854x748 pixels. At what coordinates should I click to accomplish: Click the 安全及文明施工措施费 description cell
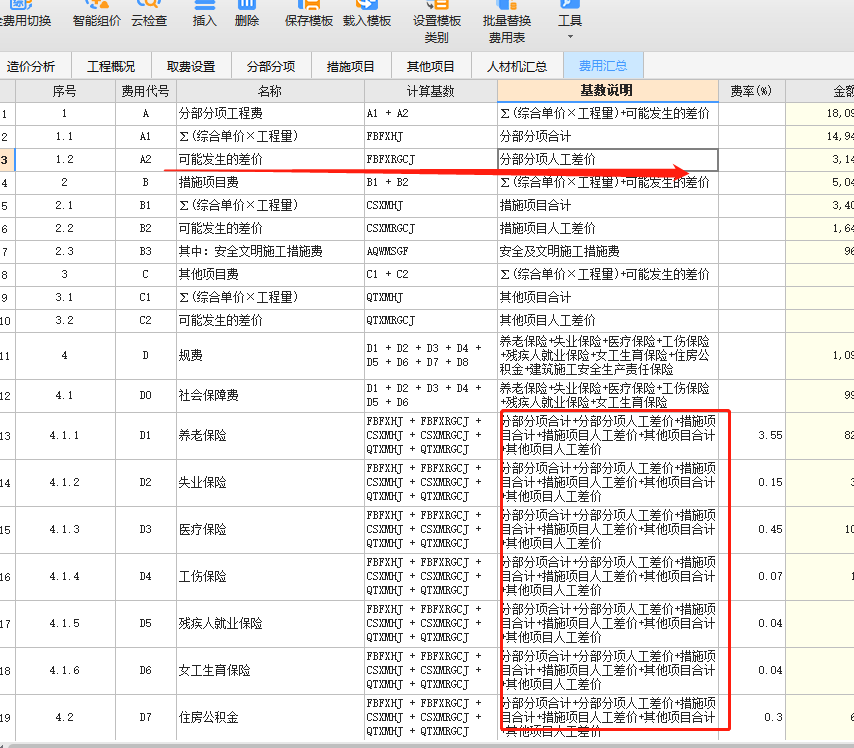(x=608, y=251)
